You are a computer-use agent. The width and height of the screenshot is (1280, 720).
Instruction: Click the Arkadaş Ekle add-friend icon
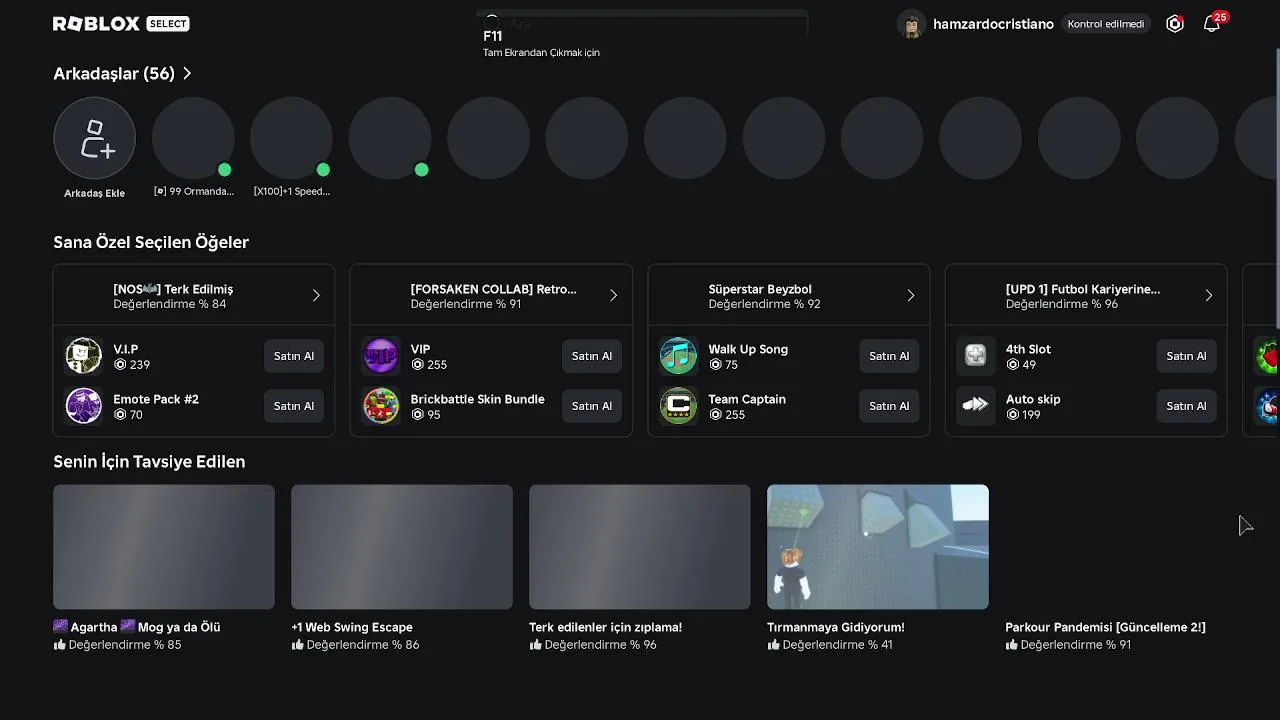point(94,138)
